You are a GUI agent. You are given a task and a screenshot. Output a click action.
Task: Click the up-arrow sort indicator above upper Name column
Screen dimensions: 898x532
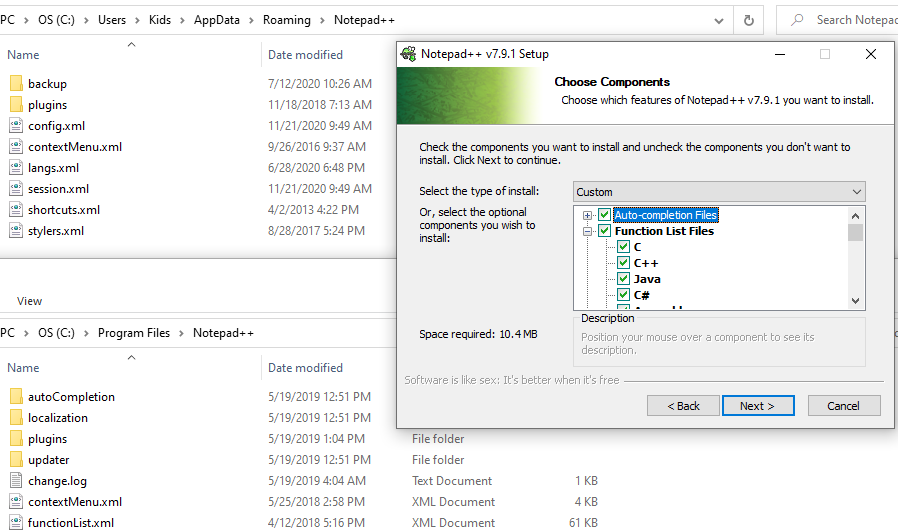[x=131, y=44]
